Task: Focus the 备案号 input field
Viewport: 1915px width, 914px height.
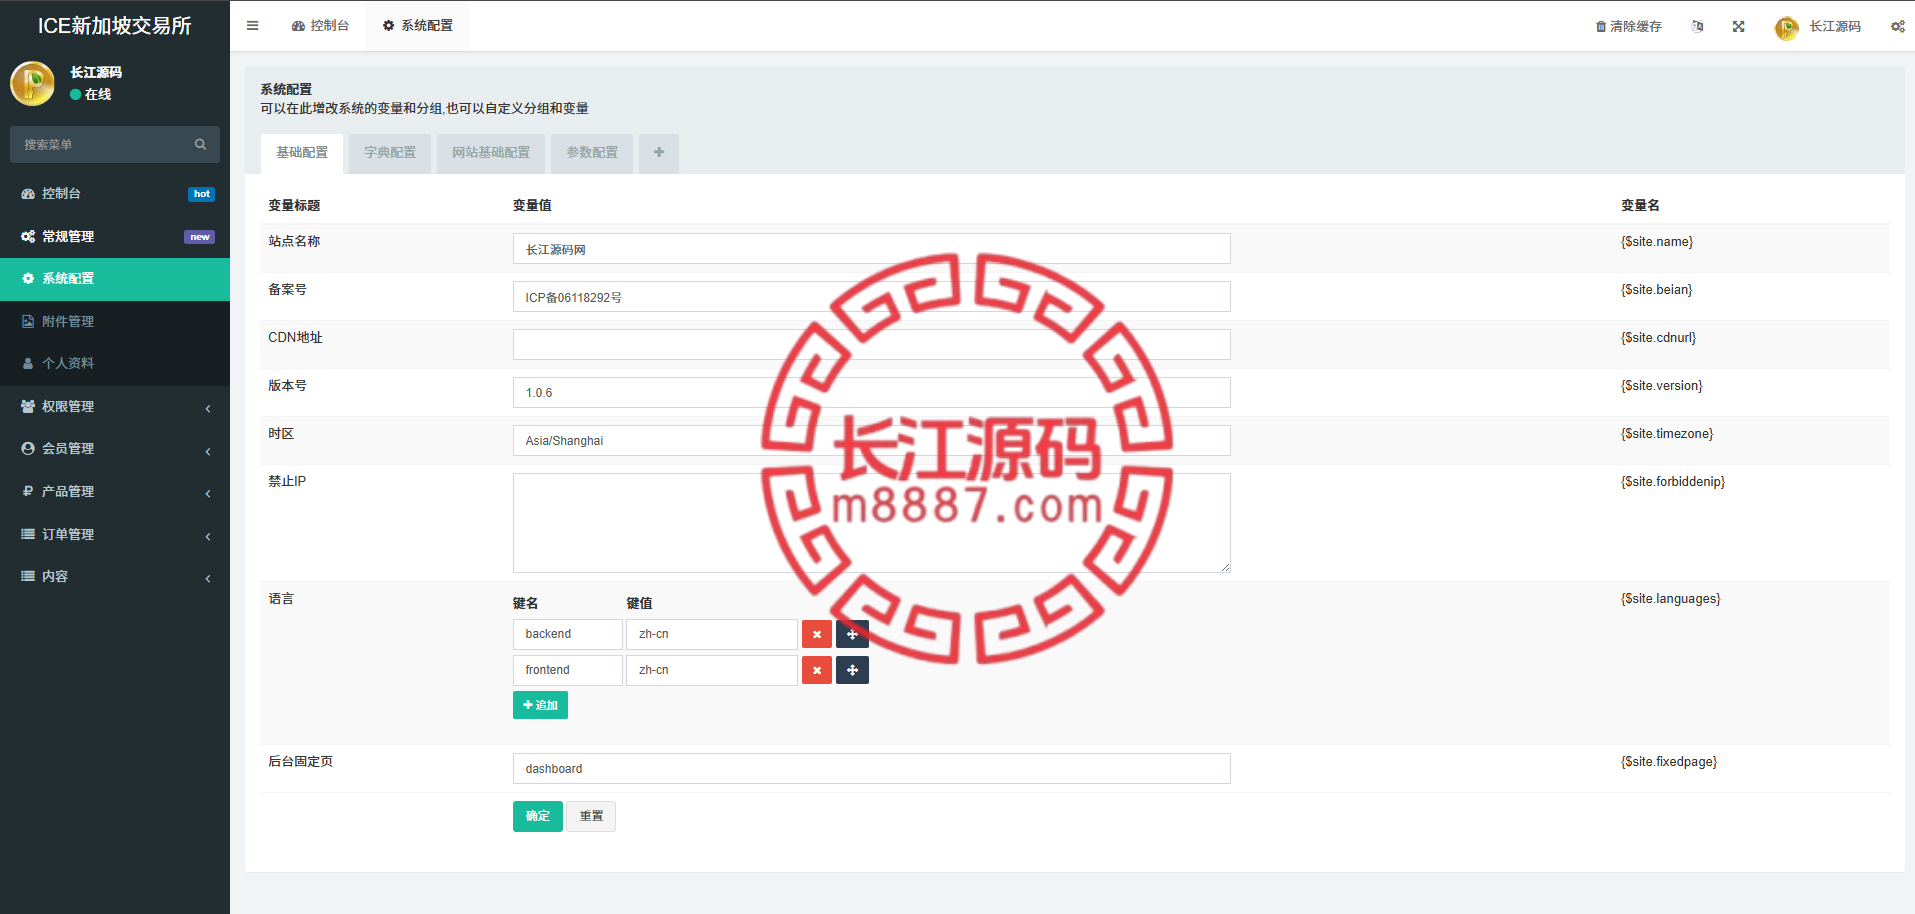Action: (872, 297)
